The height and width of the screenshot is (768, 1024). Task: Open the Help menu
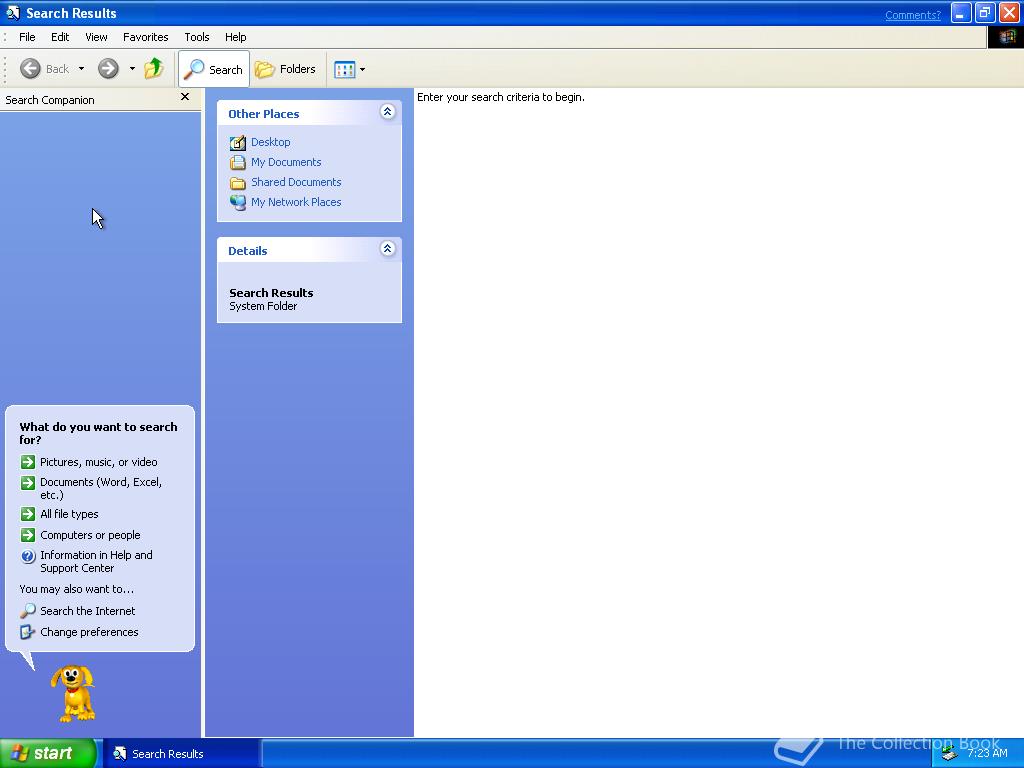click(x=236, y=37)
